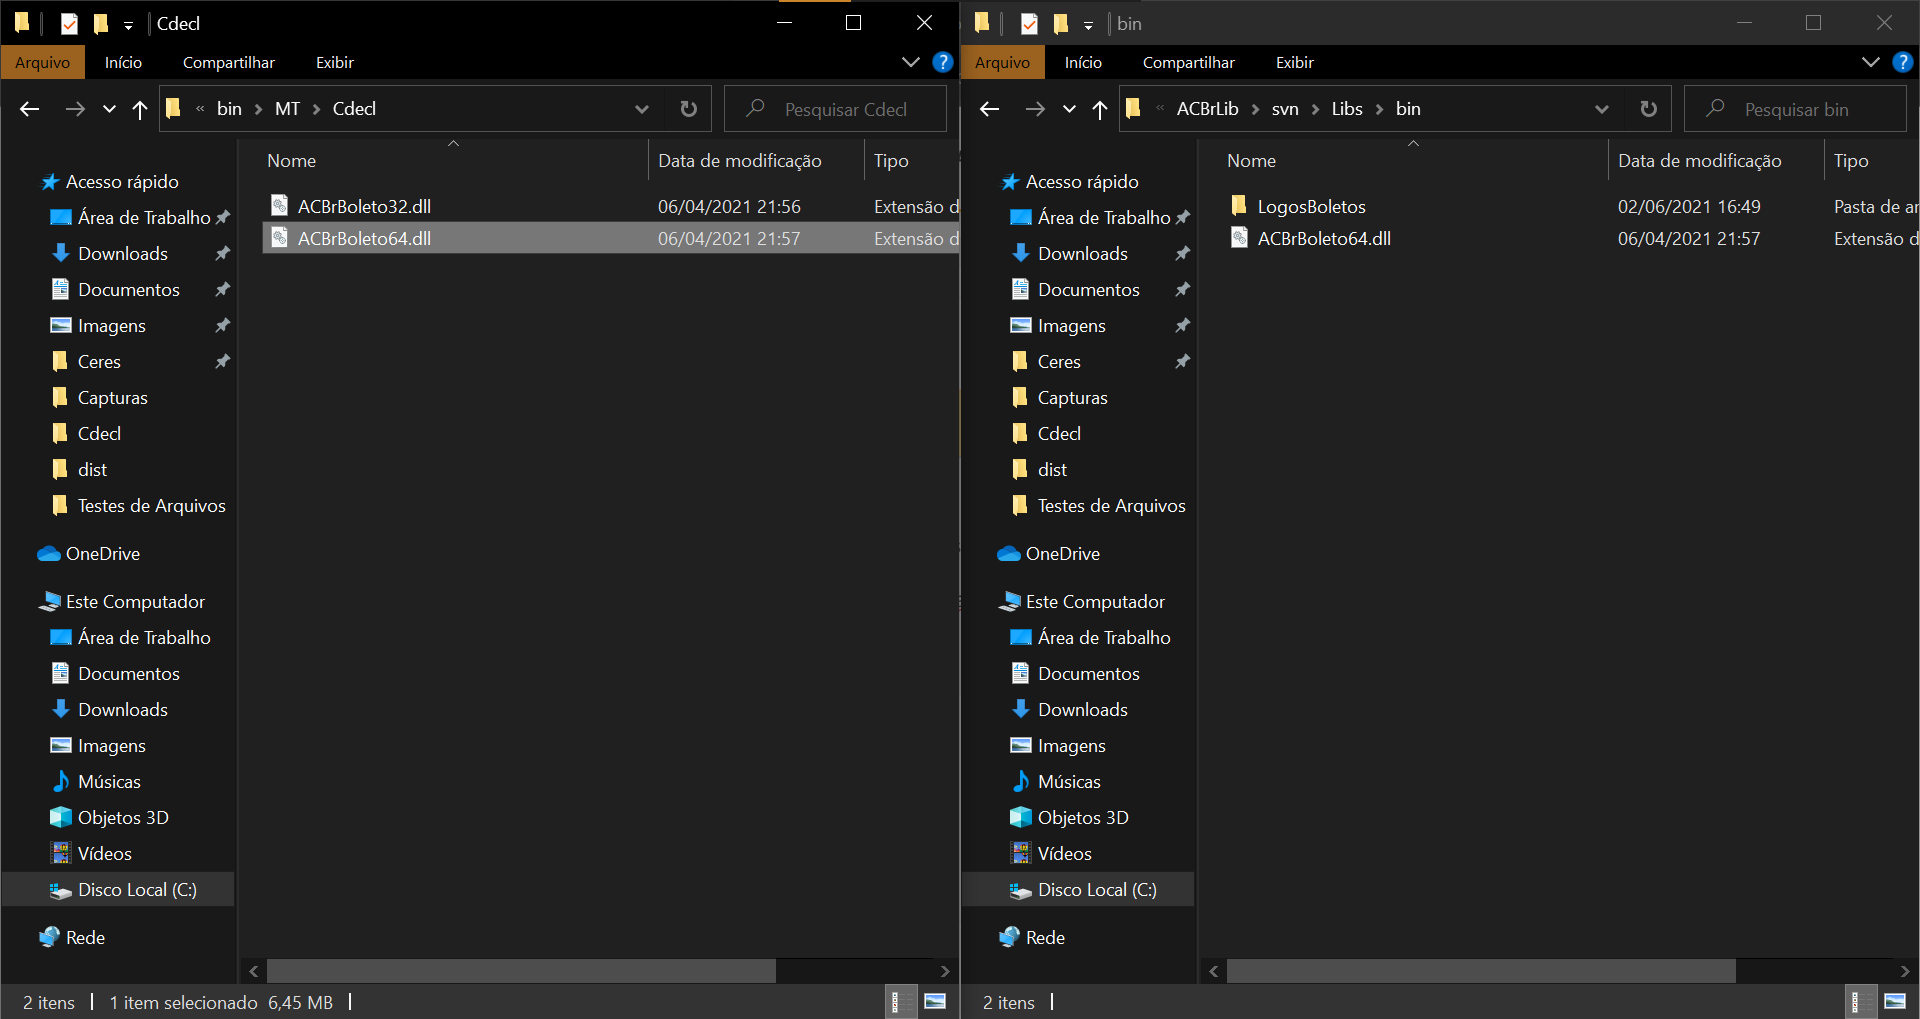Click horizontal scrollbar in the bin window
The height and width of the screenshot is (1019, 1920).
point(1481,971)
